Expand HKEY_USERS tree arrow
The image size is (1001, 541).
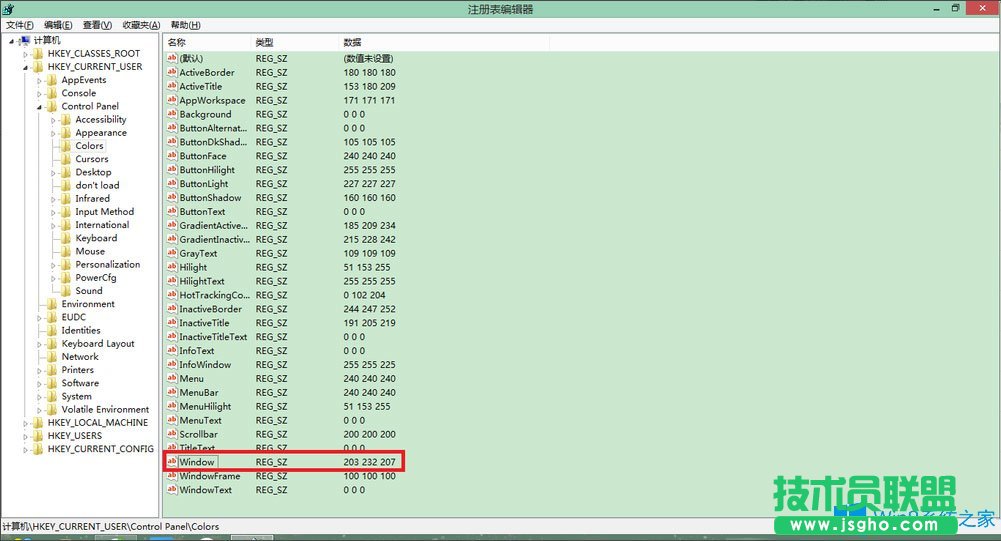[26, 436]
